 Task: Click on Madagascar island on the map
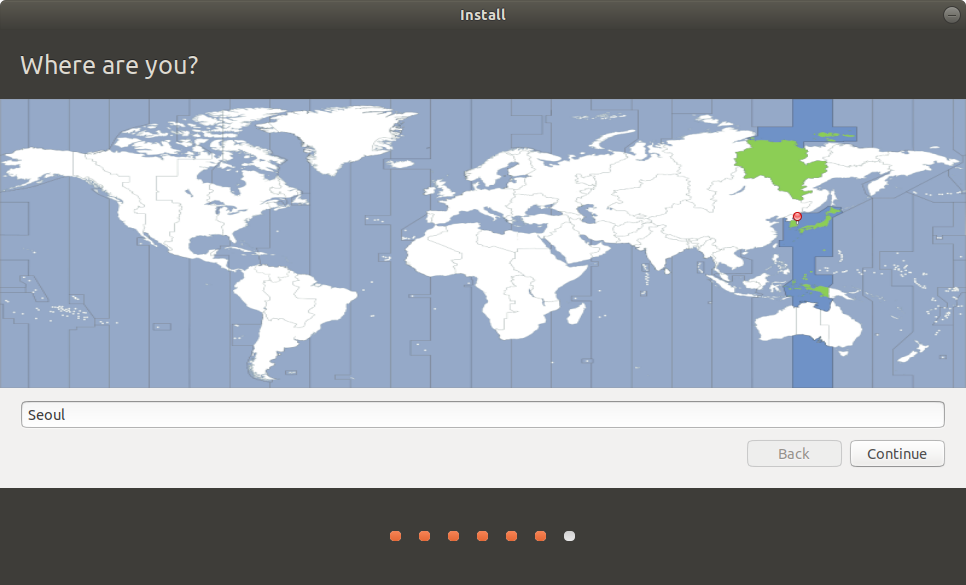[576, 313]
